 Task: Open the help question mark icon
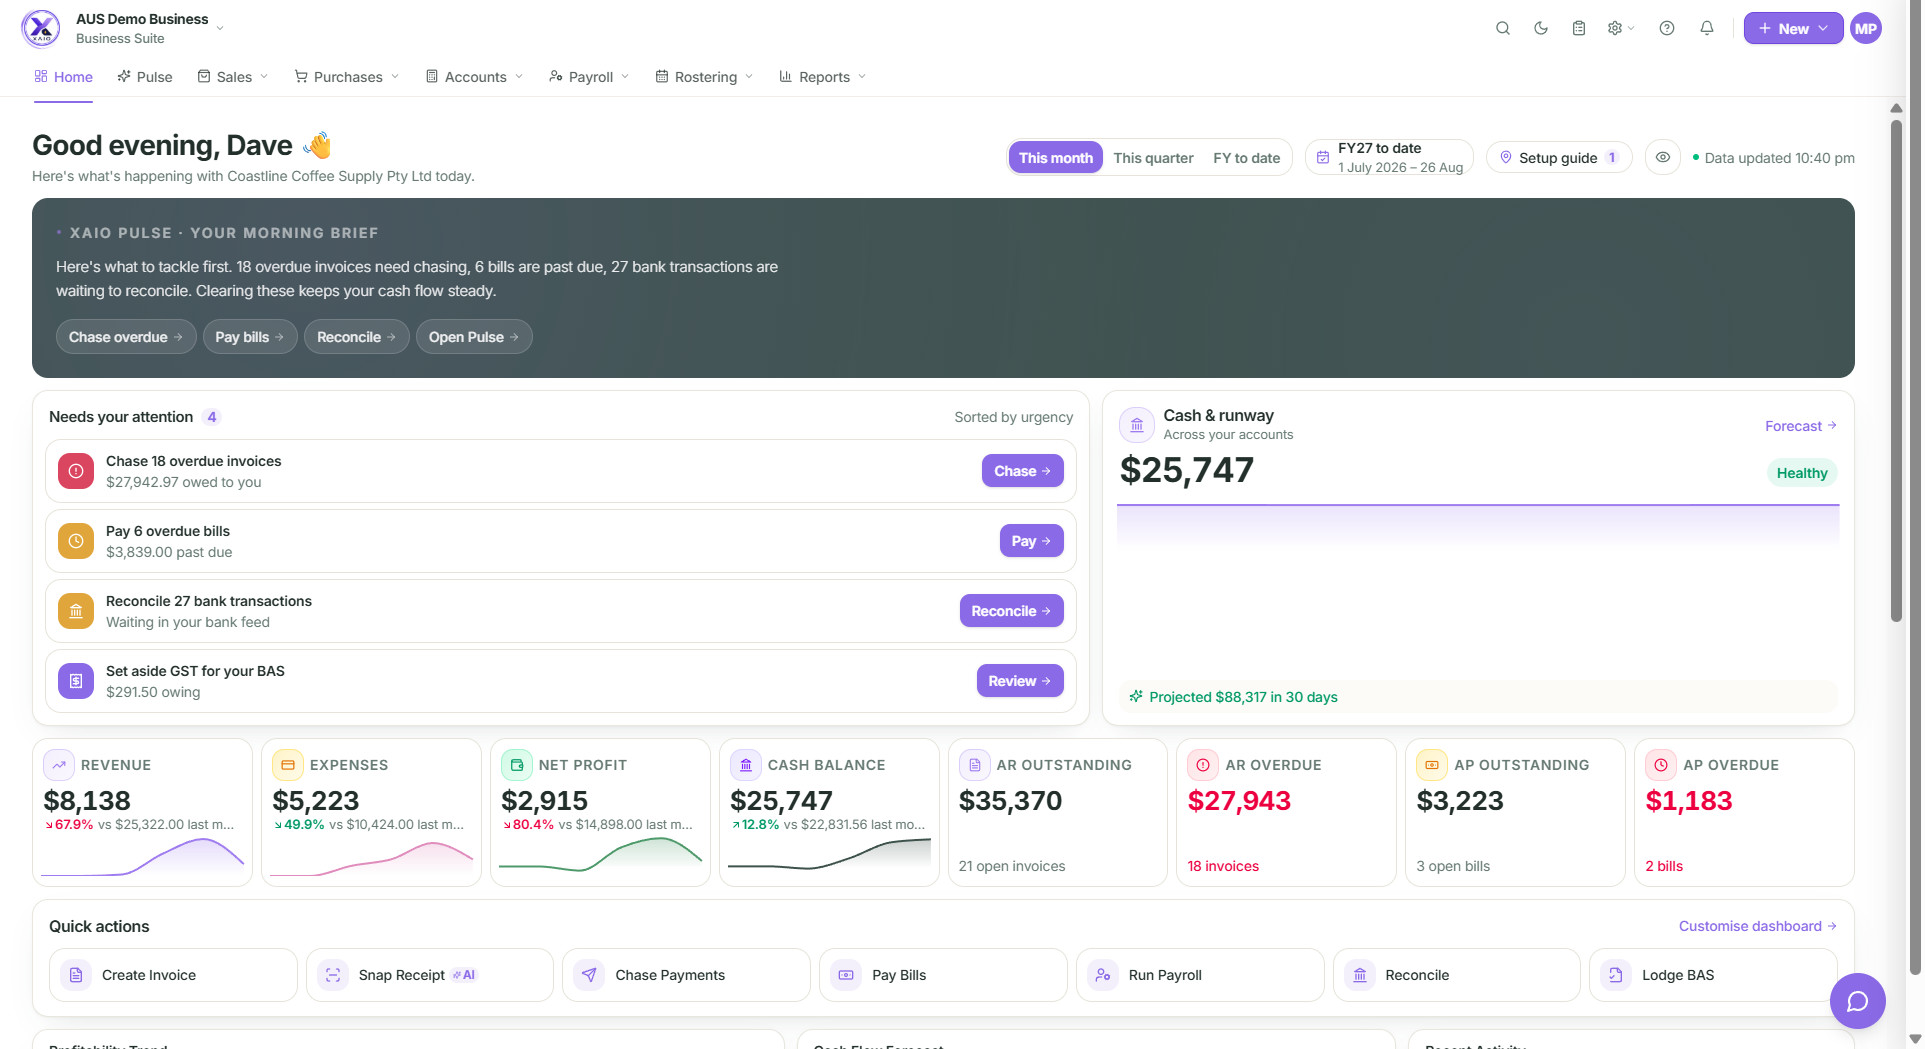[x=1667, y=29]
